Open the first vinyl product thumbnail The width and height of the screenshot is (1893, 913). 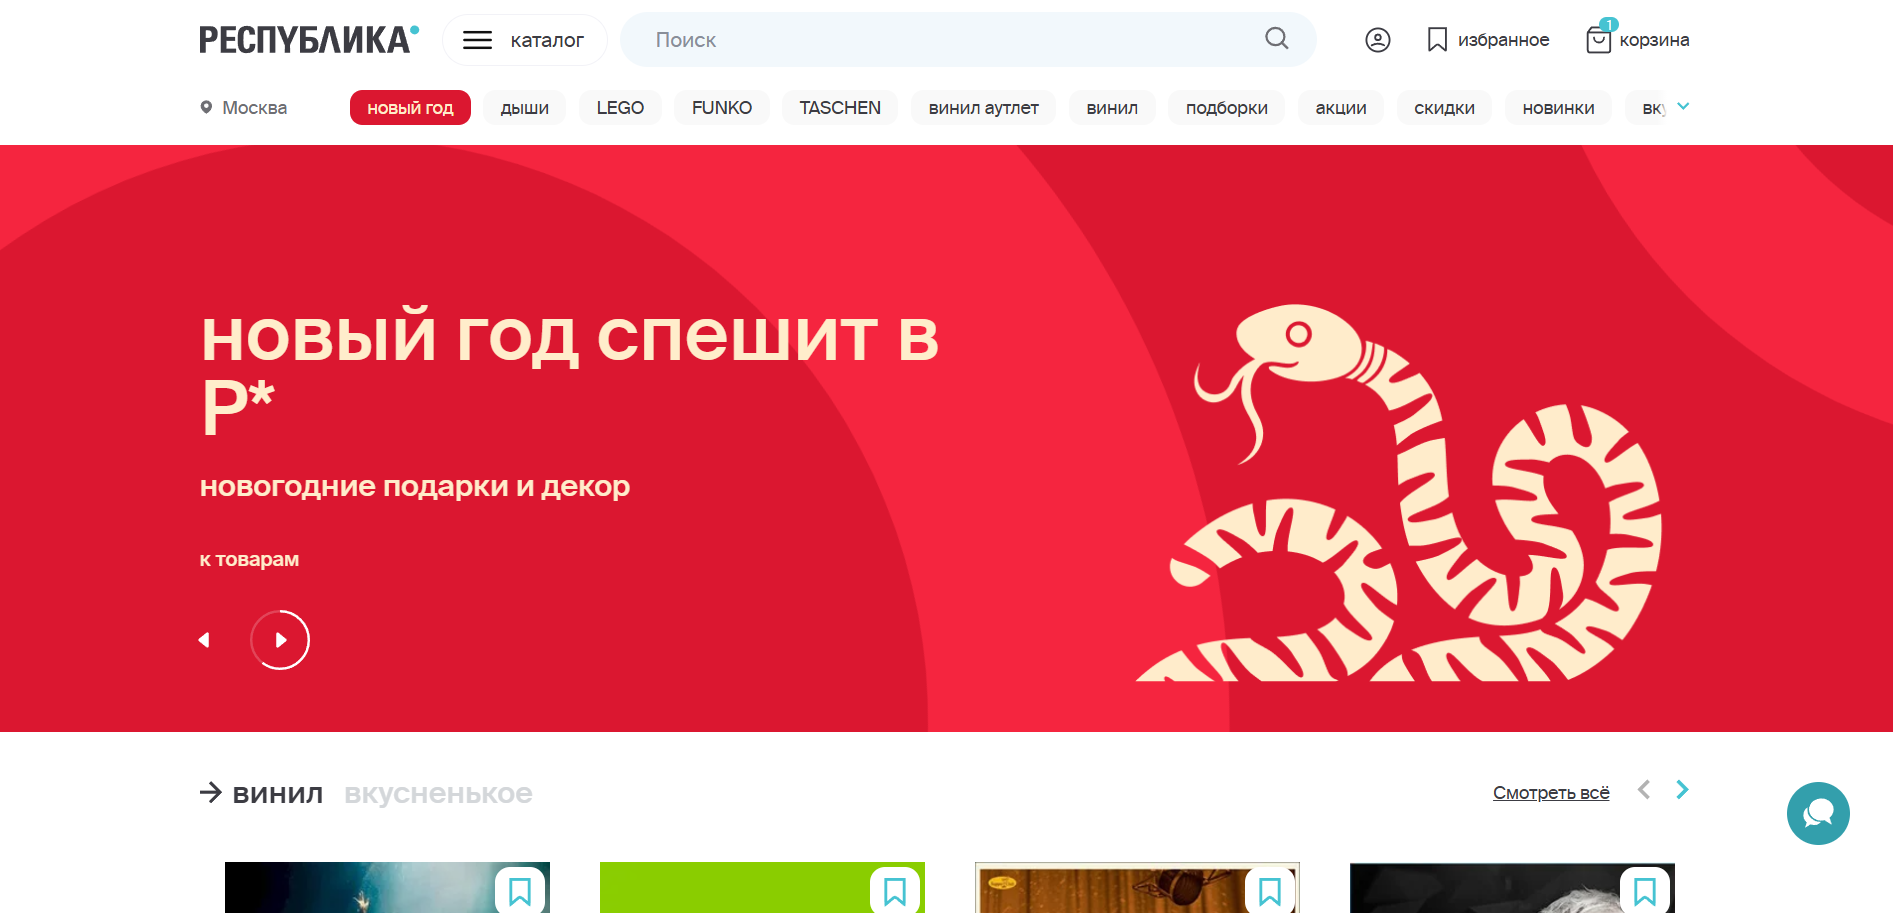(387, 888)
